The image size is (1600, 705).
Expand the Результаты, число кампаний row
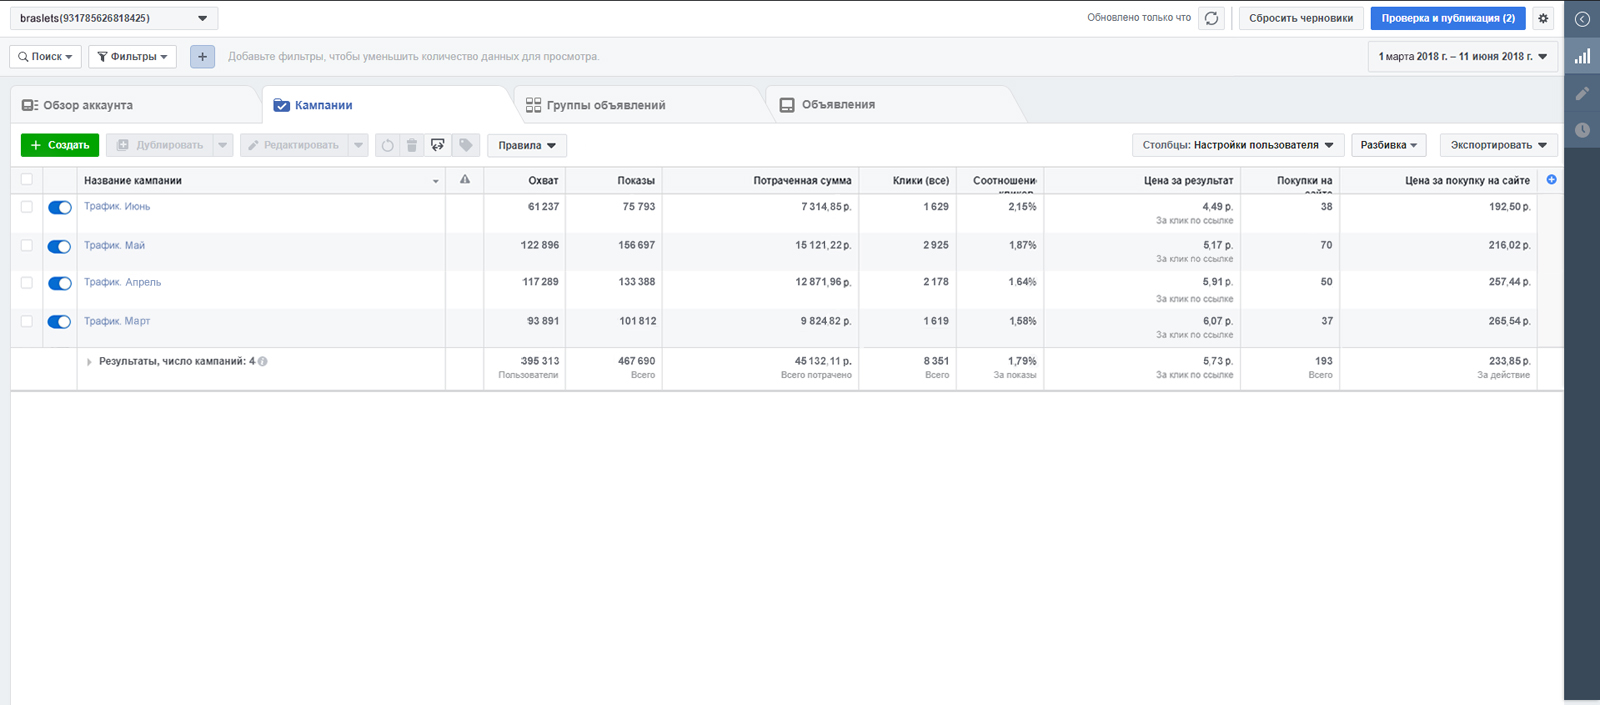[x=89, y=362]
